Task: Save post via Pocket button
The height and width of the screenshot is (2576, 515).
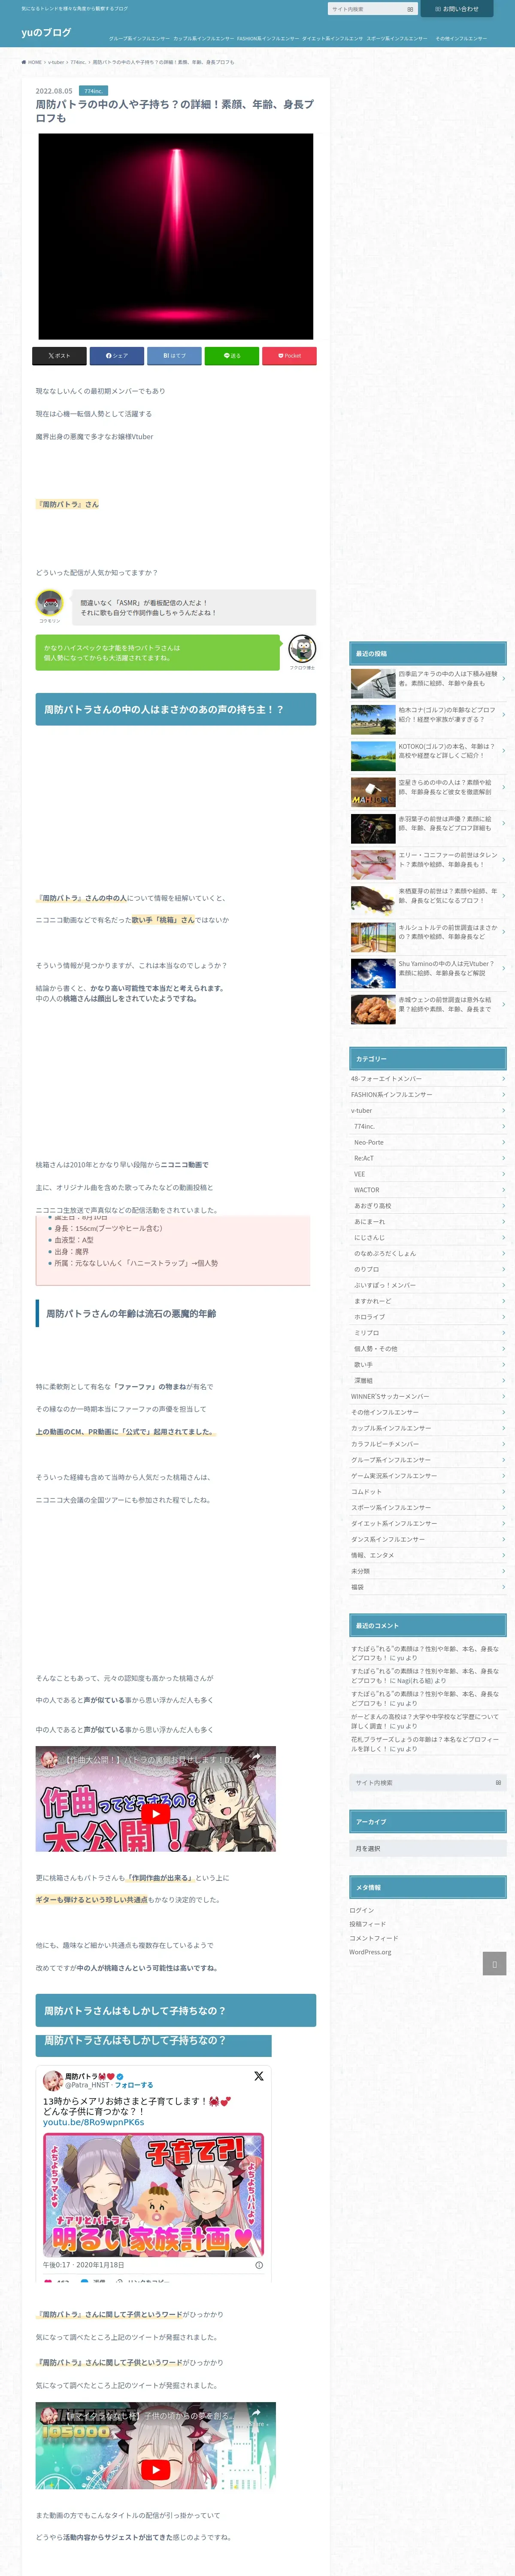Action: point(289,356)
